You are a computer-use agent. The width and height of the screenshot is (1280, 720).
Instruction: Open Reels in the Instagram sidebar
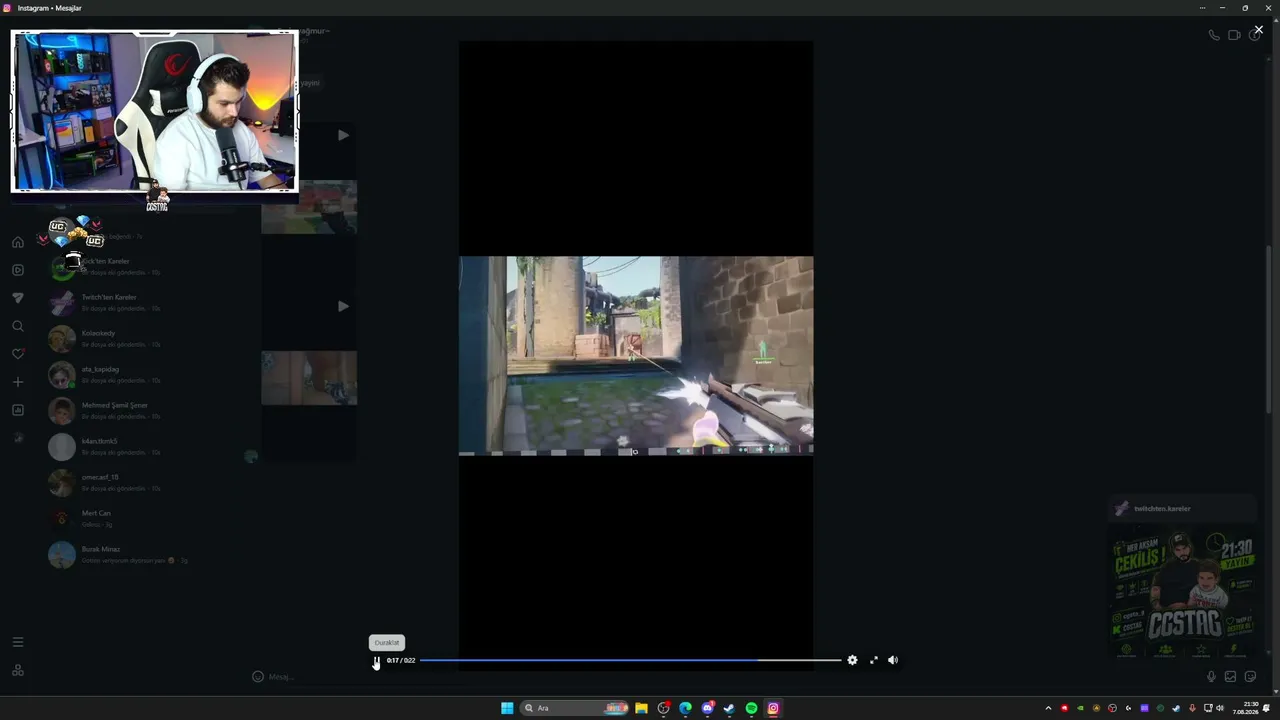pyautogui.click(x=18, y=270)
